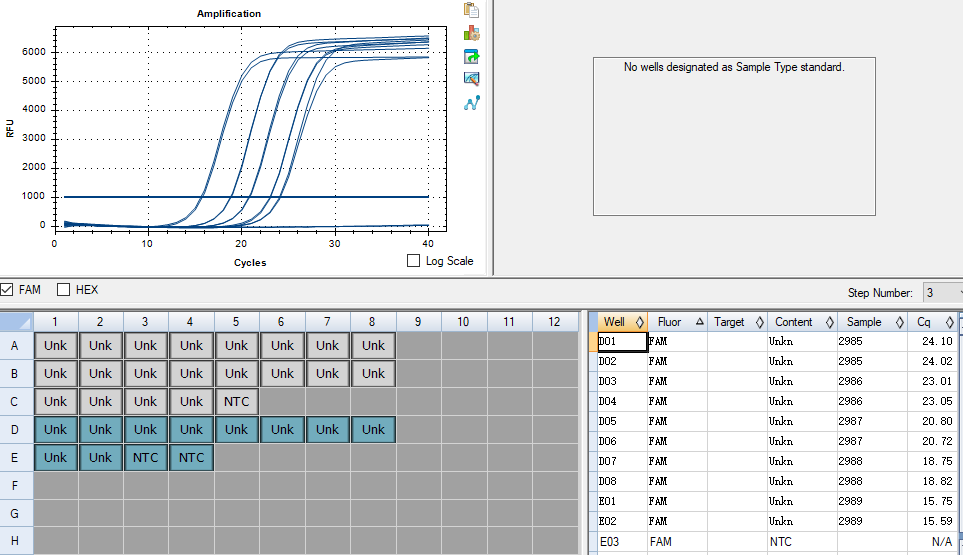Select plate column 8 header
Viewport: 963px width, 555px height.
(x=373, y=322)
